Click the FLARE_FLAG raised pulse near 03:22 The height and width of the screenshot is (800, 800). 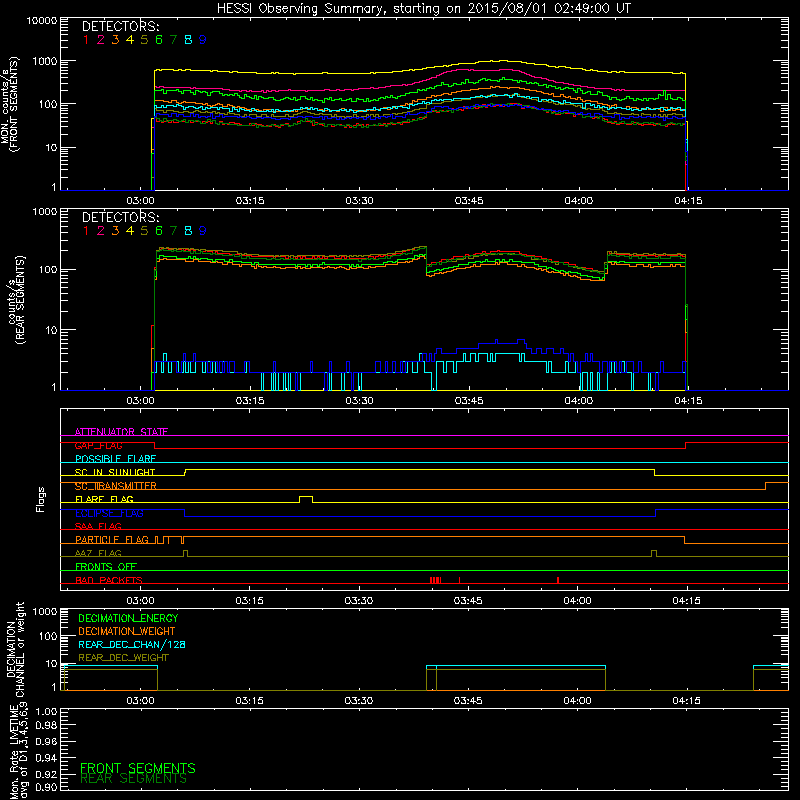tap(306, 499)
